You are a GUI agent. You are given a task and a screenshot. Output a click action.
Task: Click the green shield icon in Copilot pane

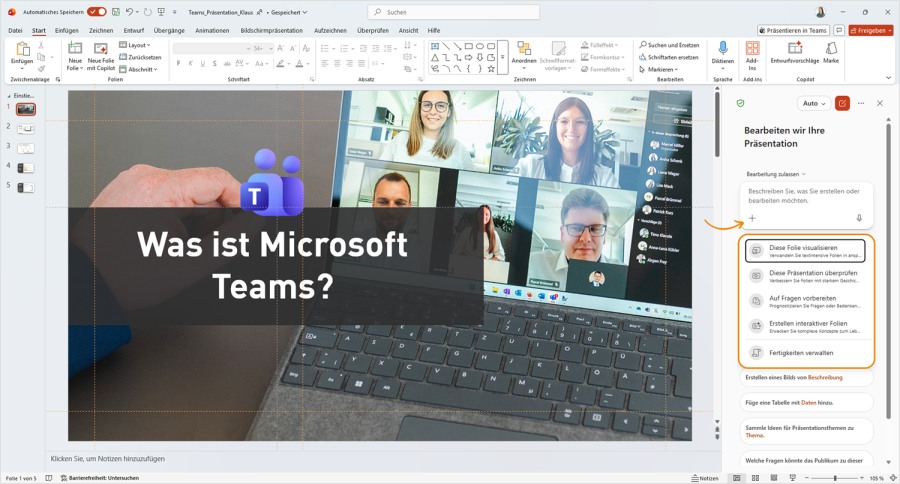pyautogui.click(x=740, y=103)
